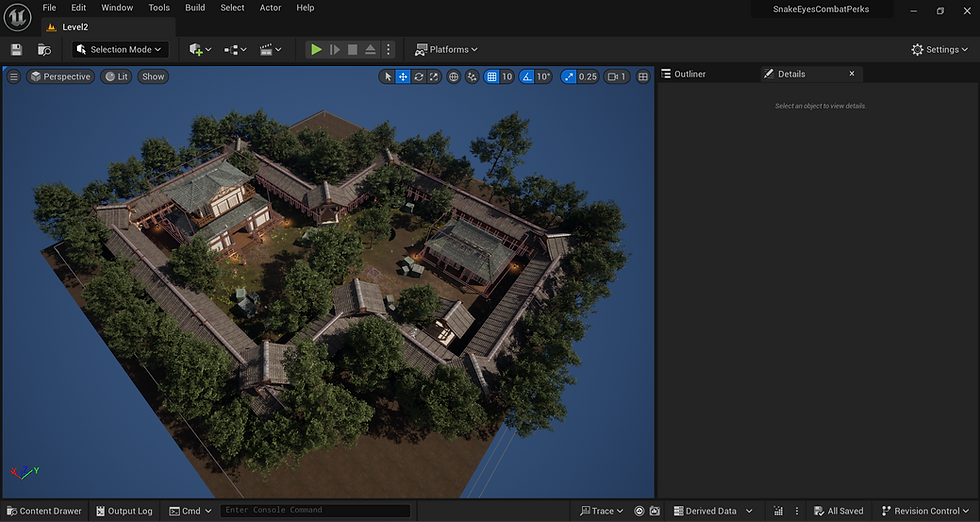Click the trace record circle icon
This screenshot has height=522, width=980.
coord(639,511)
